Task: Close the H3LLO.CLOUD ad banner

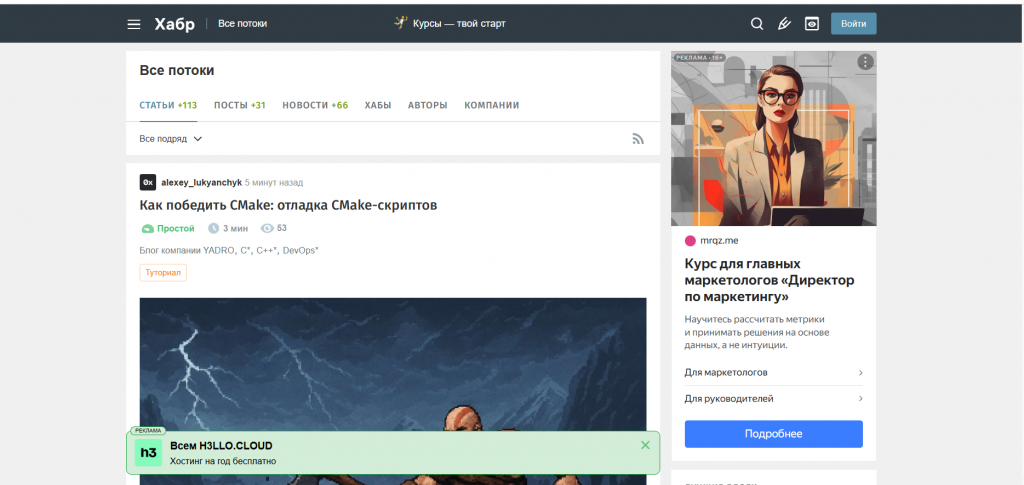Action: (x=645, y=445)
